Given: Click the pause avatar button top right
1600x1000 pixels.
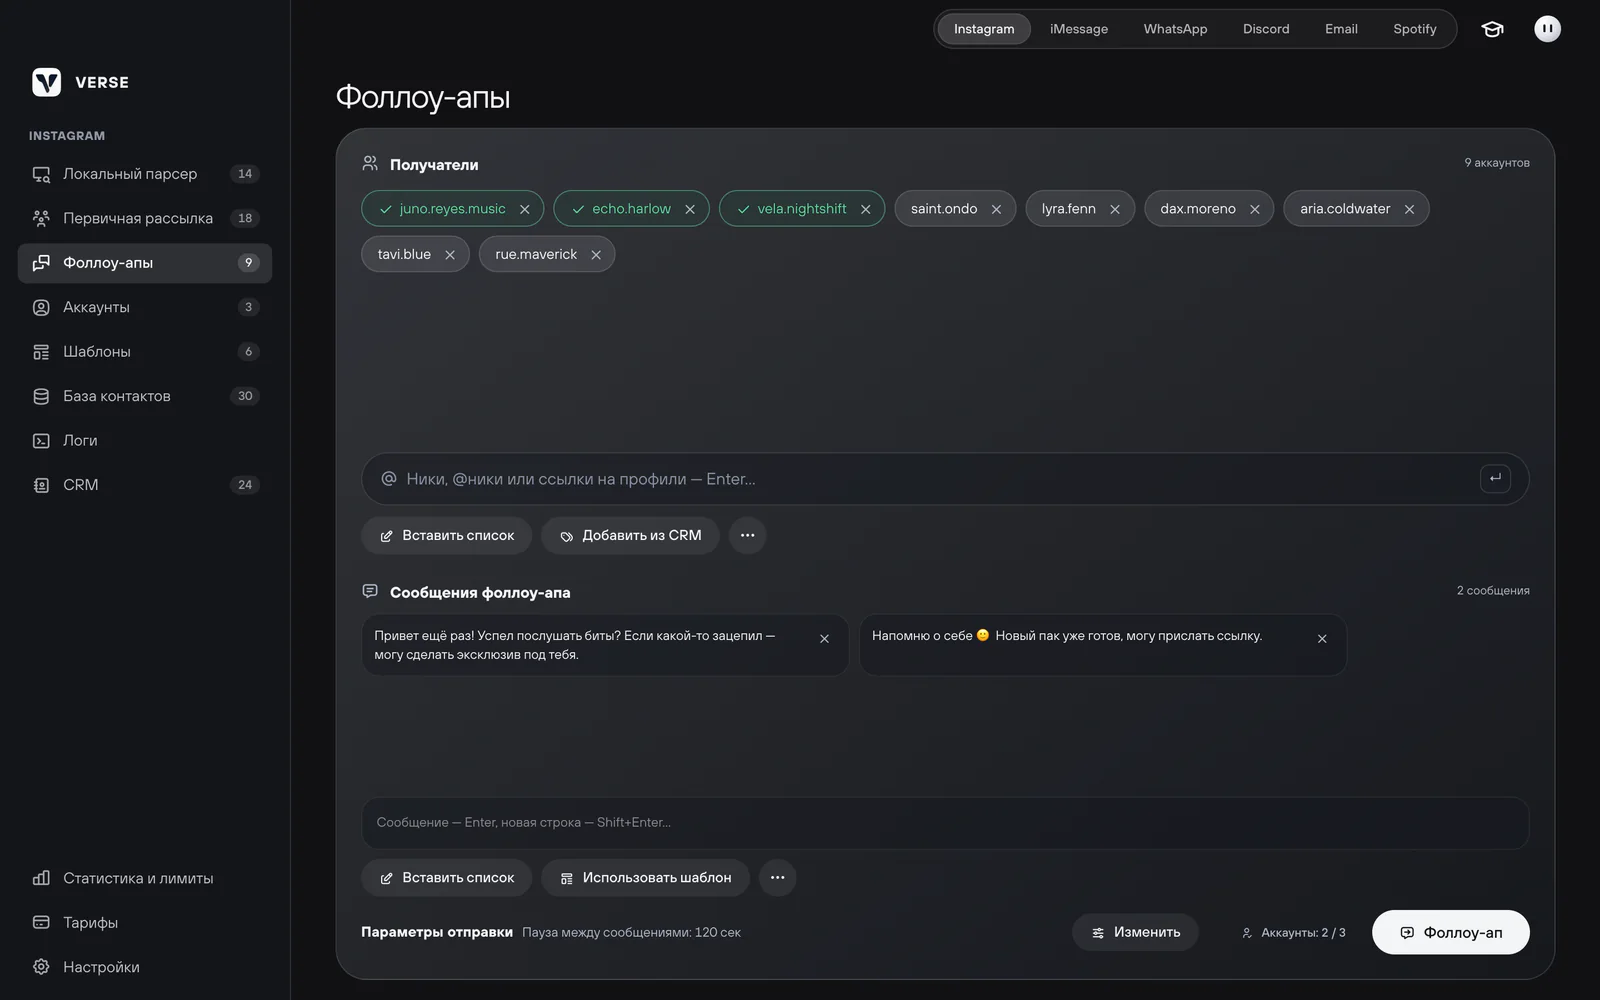Looking at the screenshot, I should [1547, 29].
